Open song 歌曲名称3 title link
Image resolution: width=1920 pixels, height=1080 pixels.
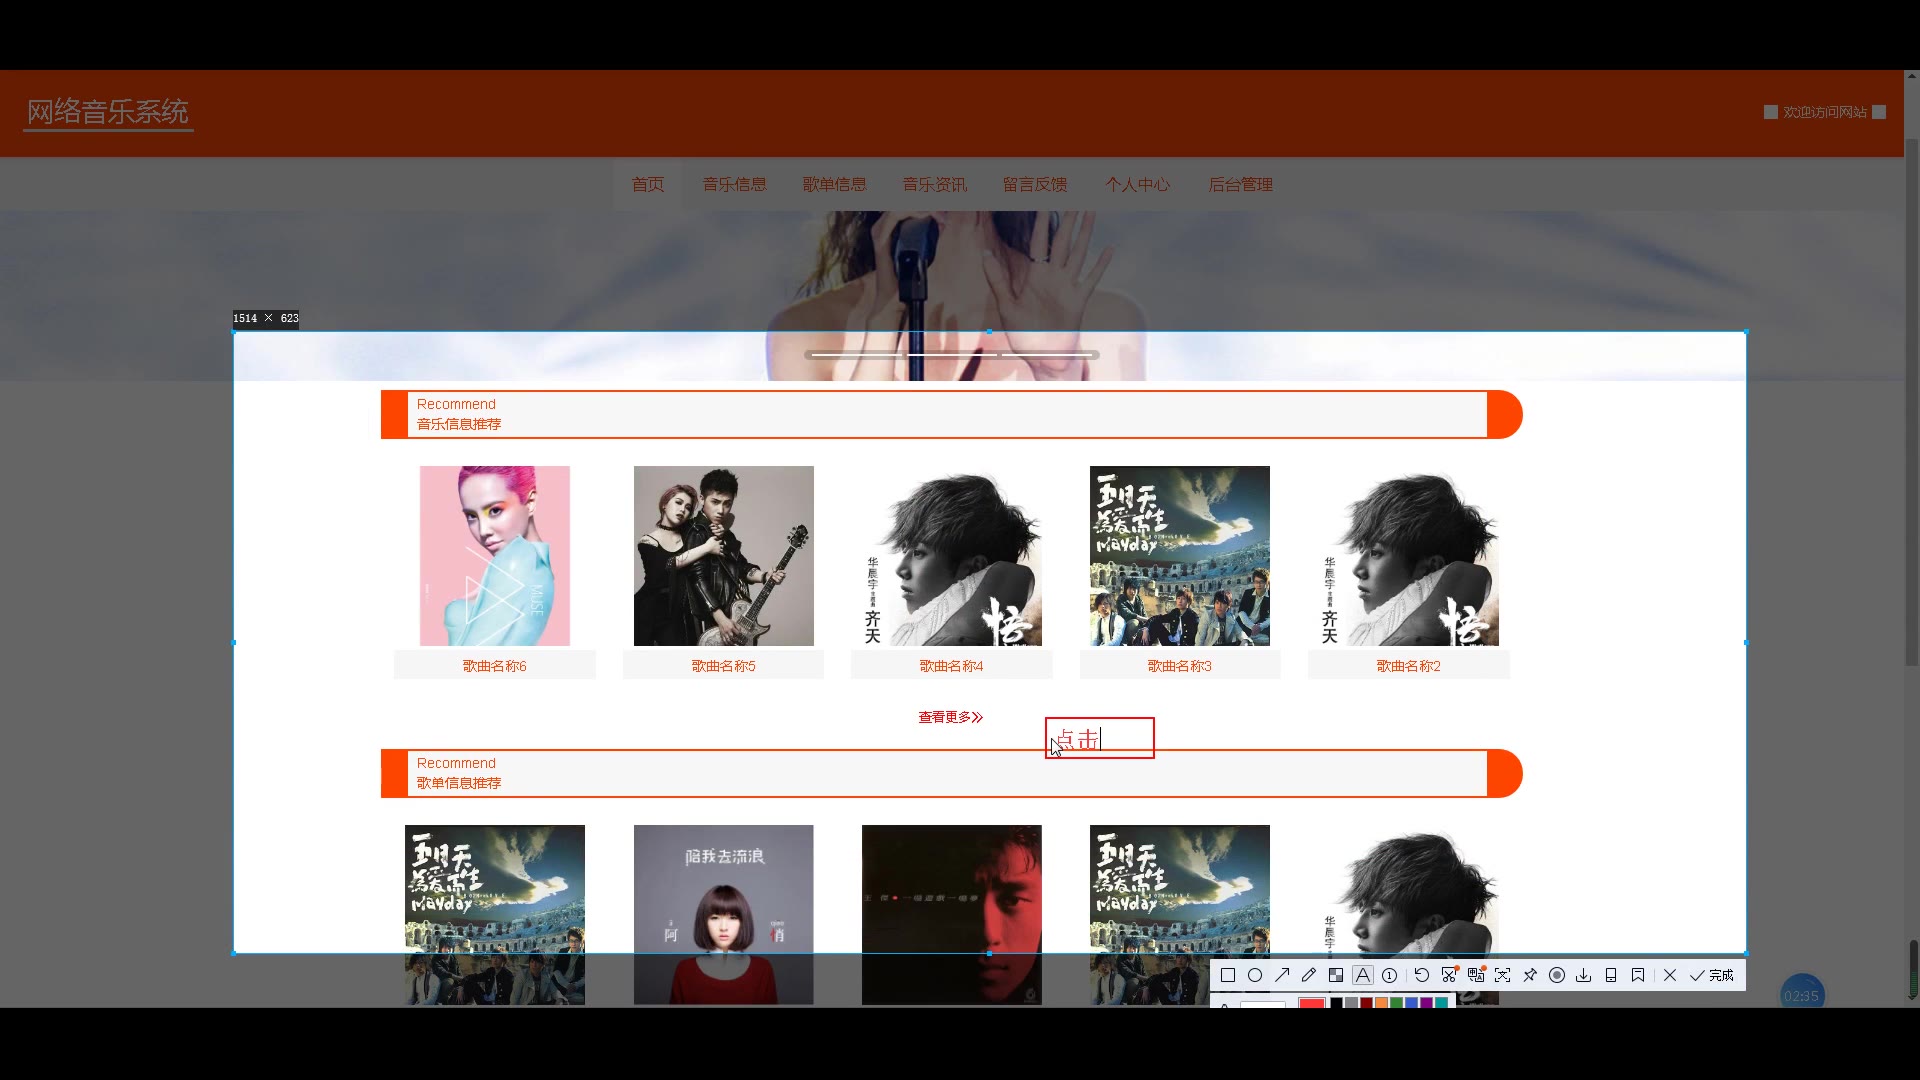coord(1179,666)
